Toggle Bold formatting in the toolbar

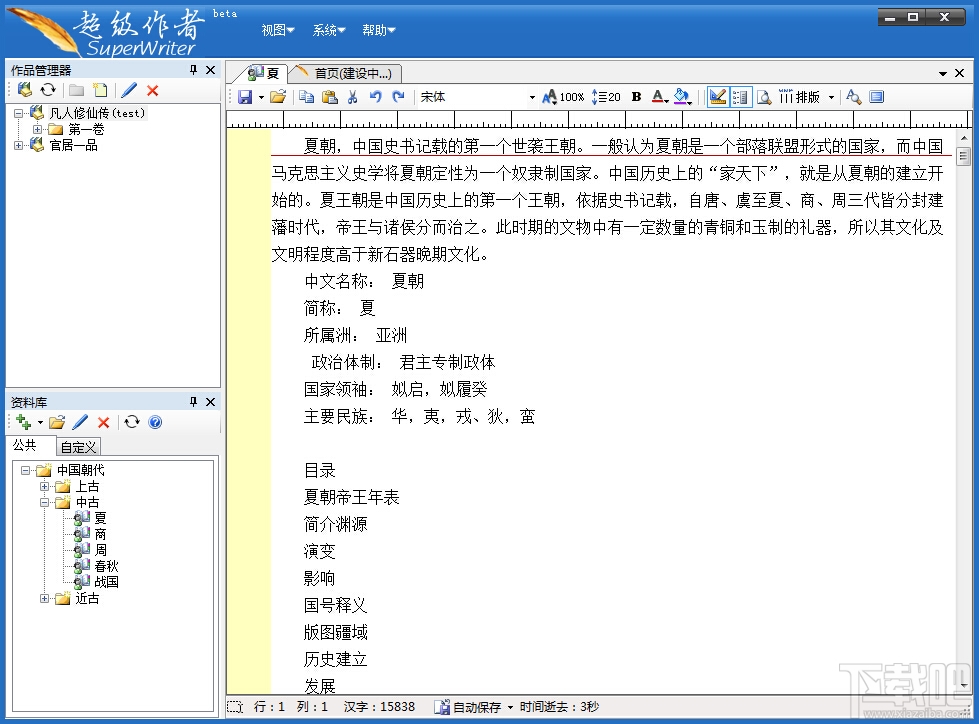(635, 96)
